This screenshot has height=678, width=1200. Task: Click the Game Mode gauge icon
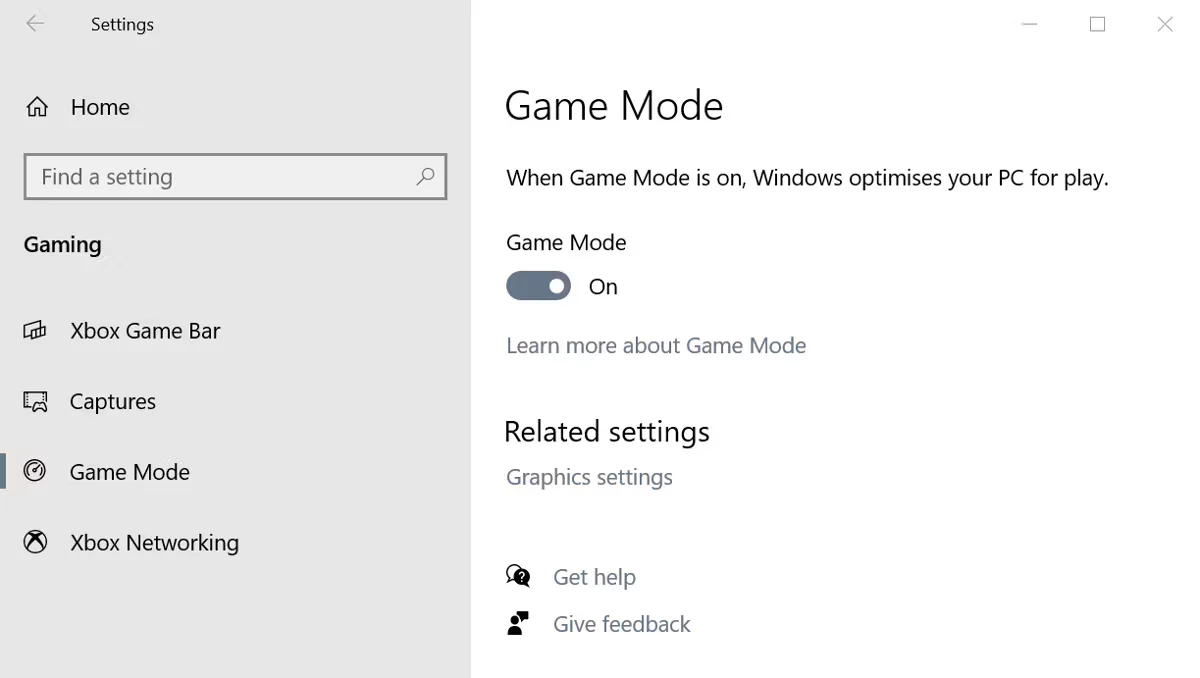pyautogui.click(x=35, y=472)
